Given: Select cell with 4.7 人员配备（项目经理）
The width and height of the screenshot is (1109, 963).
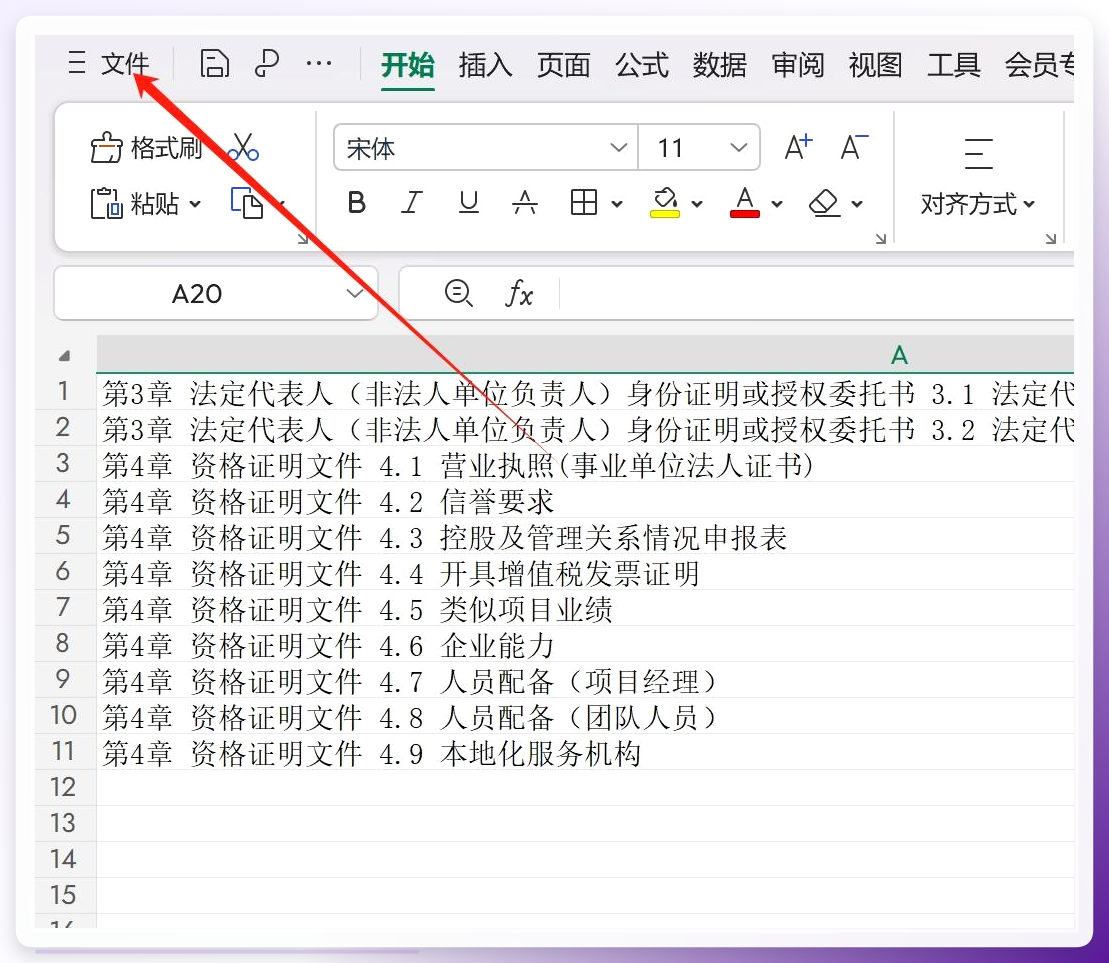Looking at the screenshot, I should [x=586, y=680].
